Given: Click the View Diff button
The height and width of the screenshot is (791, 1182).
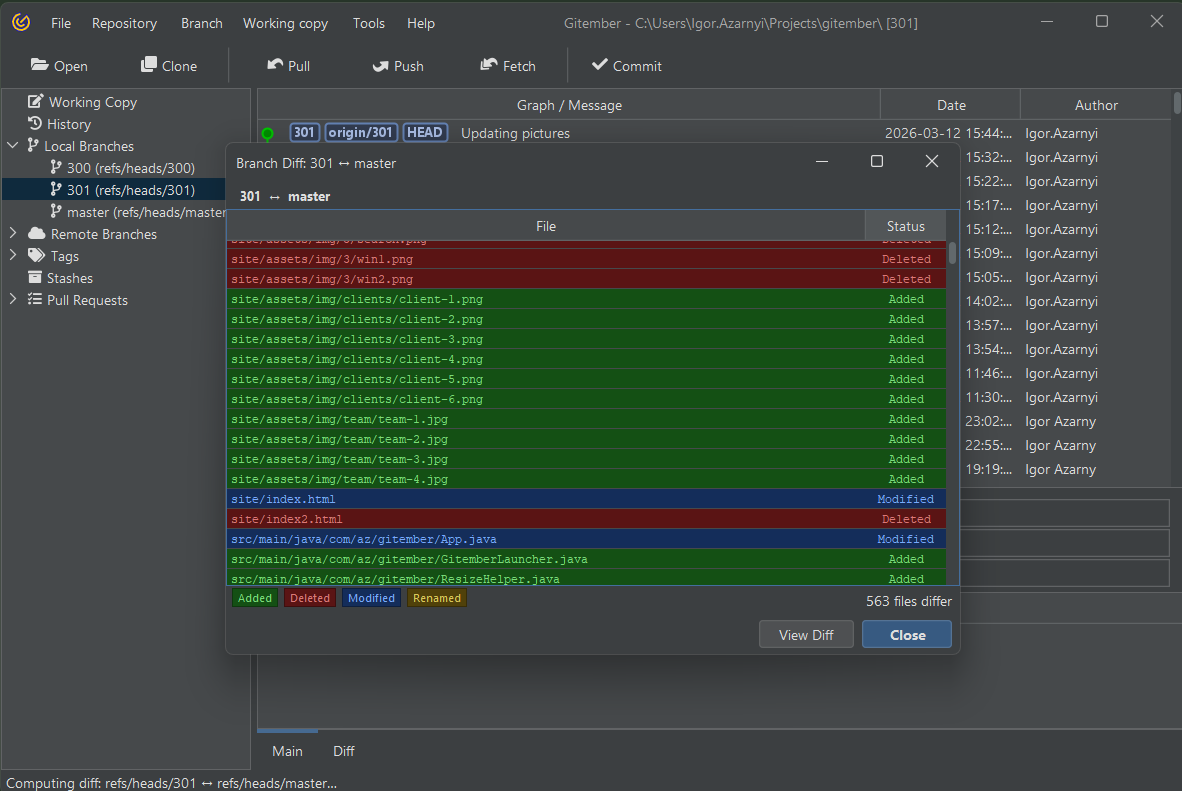Looking at the screenshot, I should (806, 635).
